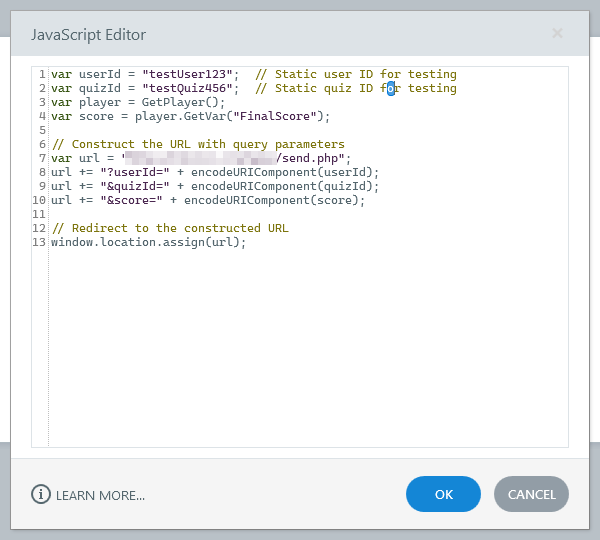
Task: Click the quizId variable declaration line
Action: point(140,88)
